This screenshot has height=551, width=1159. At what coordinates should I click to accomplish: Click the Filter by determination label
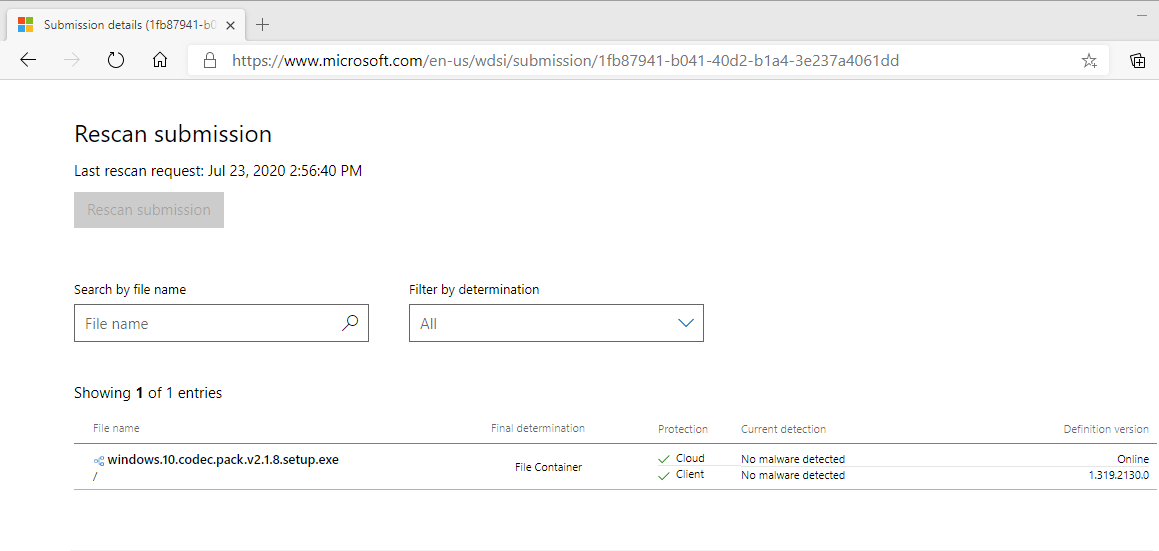point(474,290)
